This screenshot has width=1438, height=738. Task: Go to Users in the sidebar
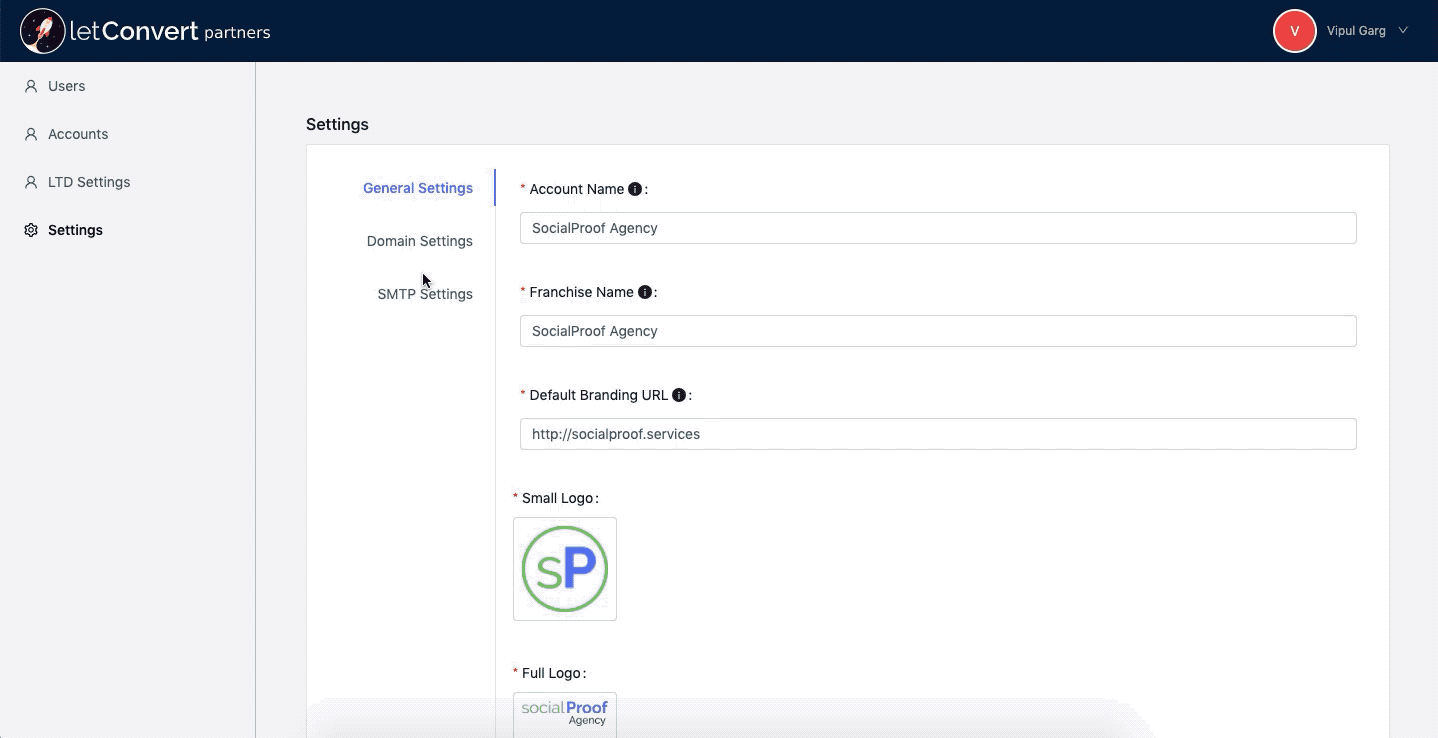click(x=66, y=86)
